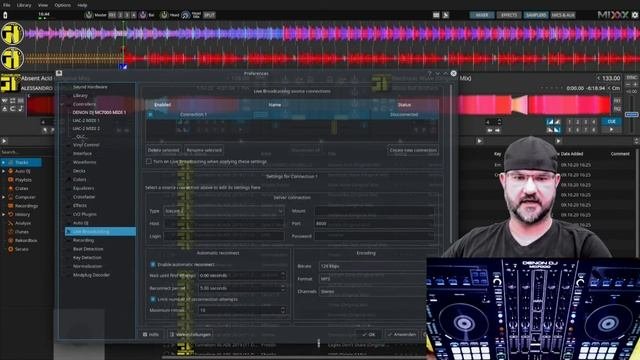Image resolution: width=640 pixels, height=360 pixels.
Task: Click the OK button in Preferences
Action: click(x=369, y=335)
